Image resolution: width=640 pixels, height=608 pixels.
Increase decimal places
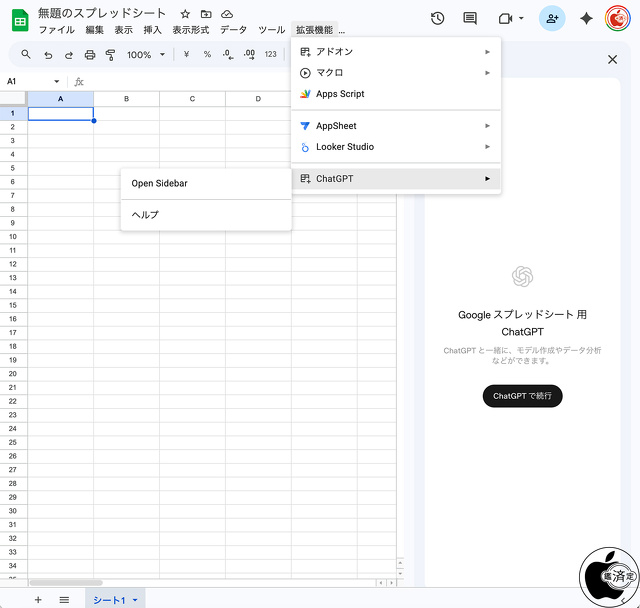click(x=249, y=55)
